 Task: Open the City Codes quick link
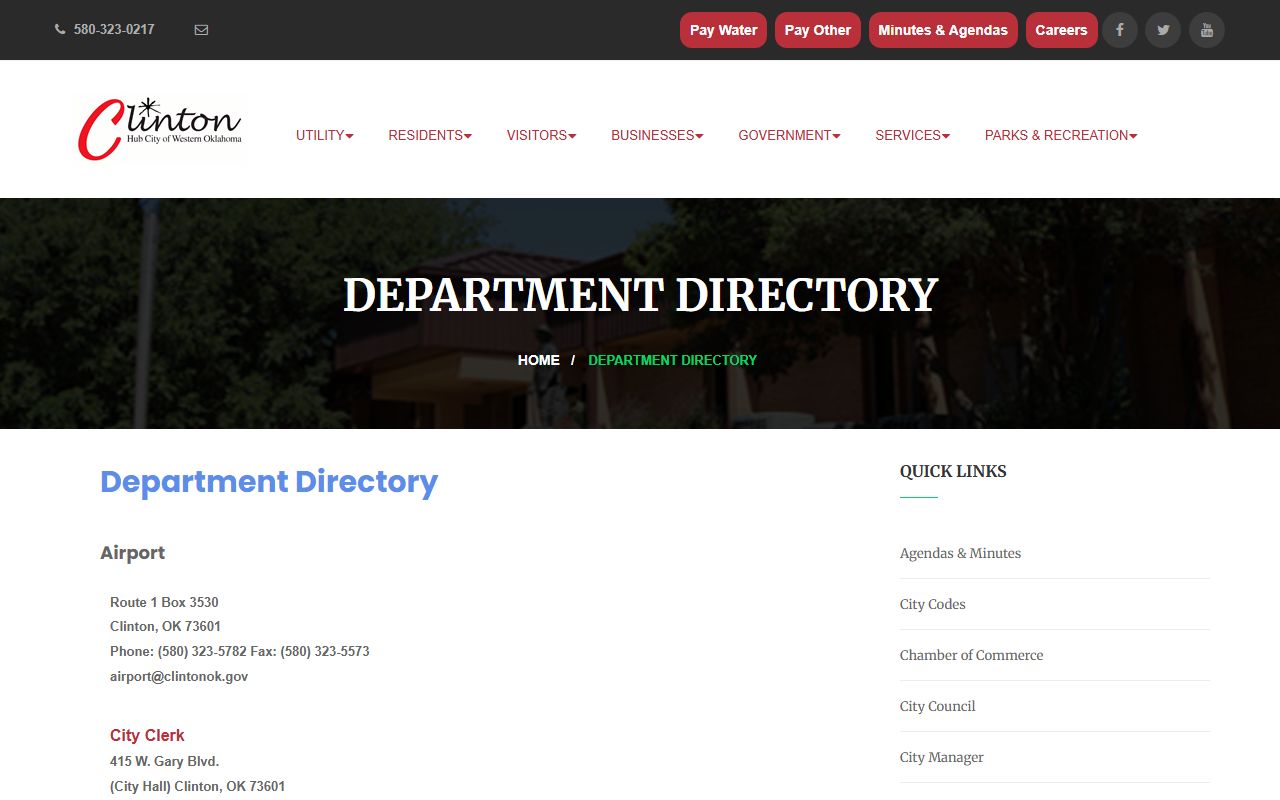pos(932,604)
